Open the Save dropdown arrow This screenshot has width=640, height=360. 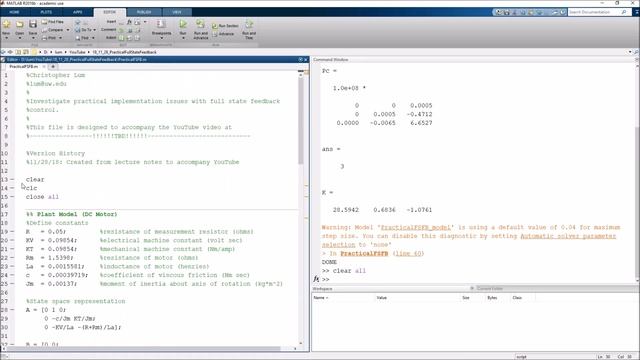[x=33, y=38]
